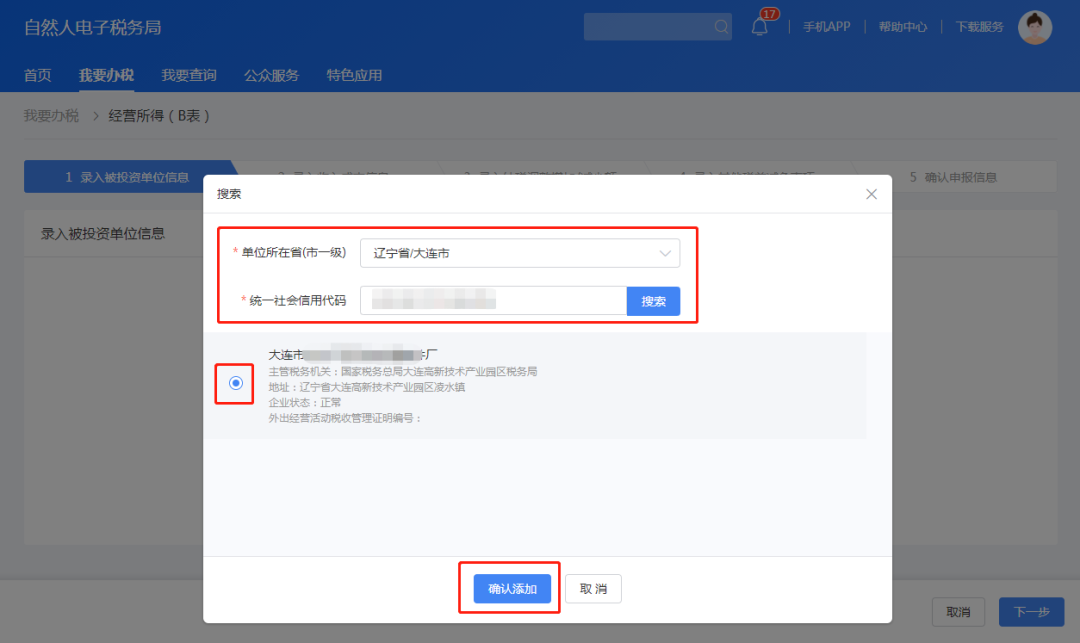The height and width of the screenshot is (643, 1080).
Task: Switch to the 我要查询 tab
Action: (x=189, y=75)
